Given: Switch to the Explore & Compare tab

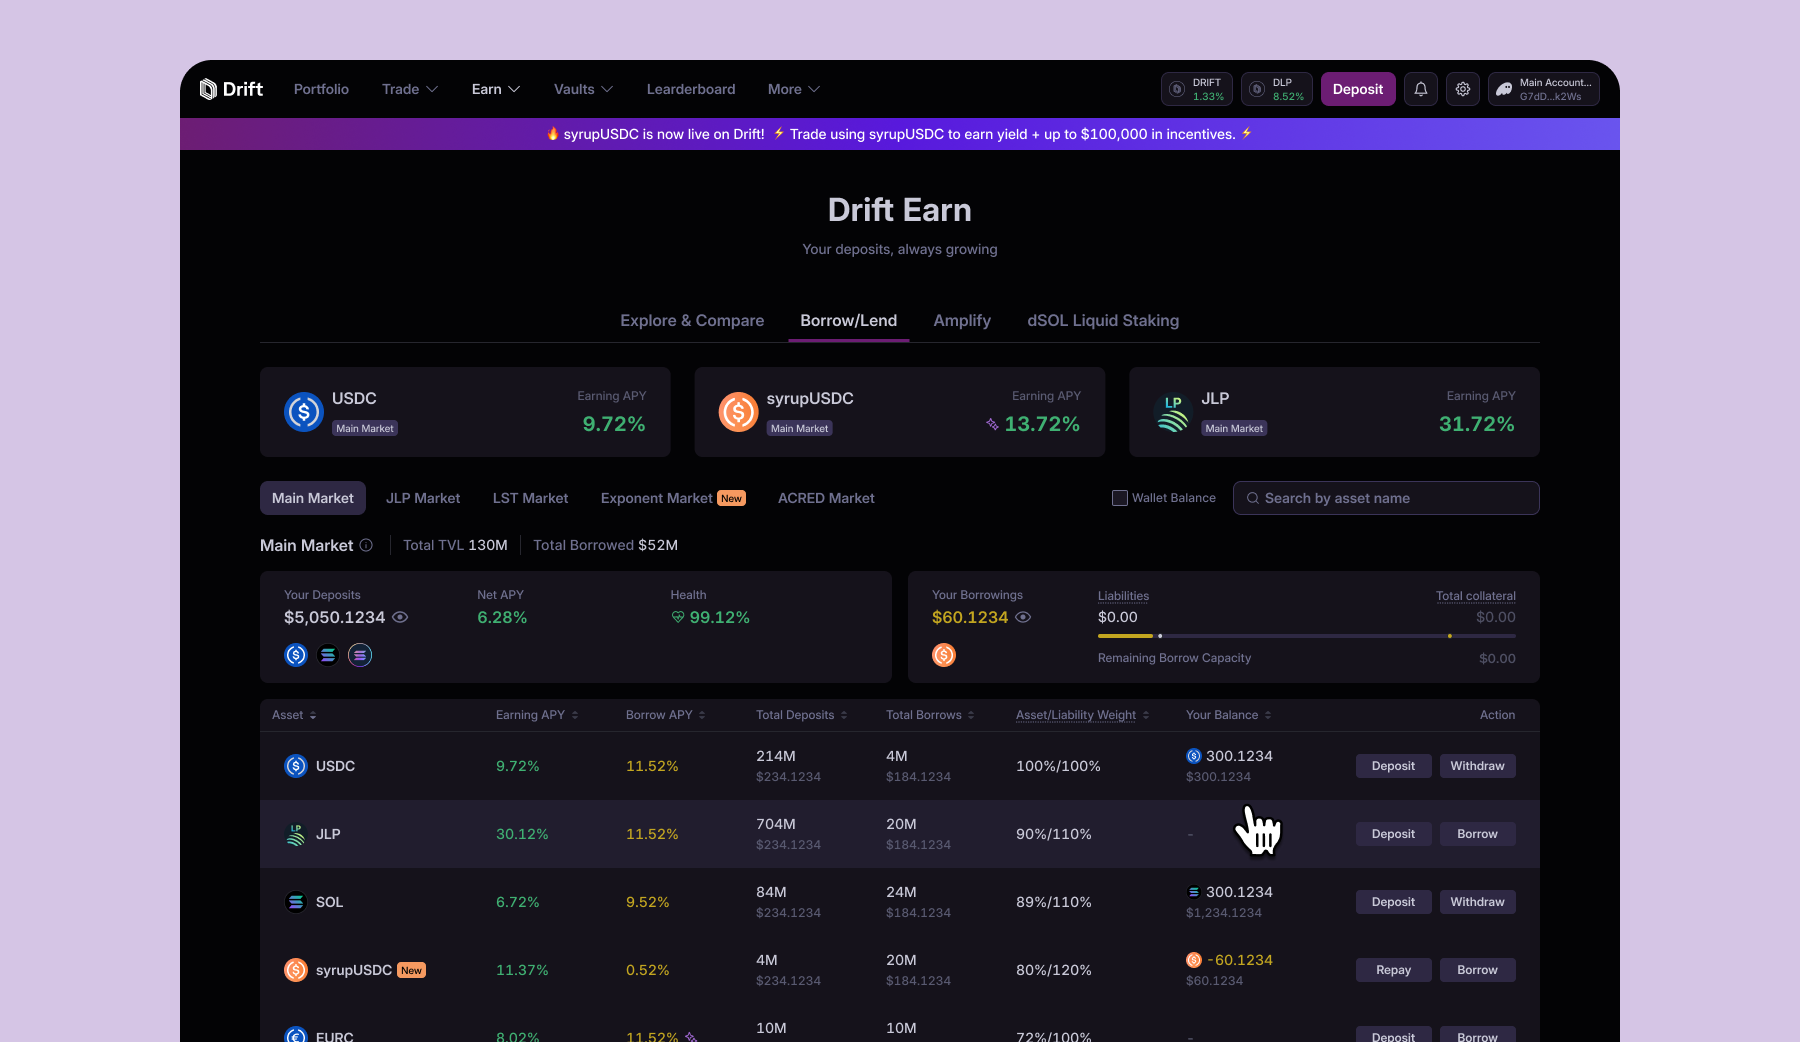Looking at the screenshot, I should (692, 321).
